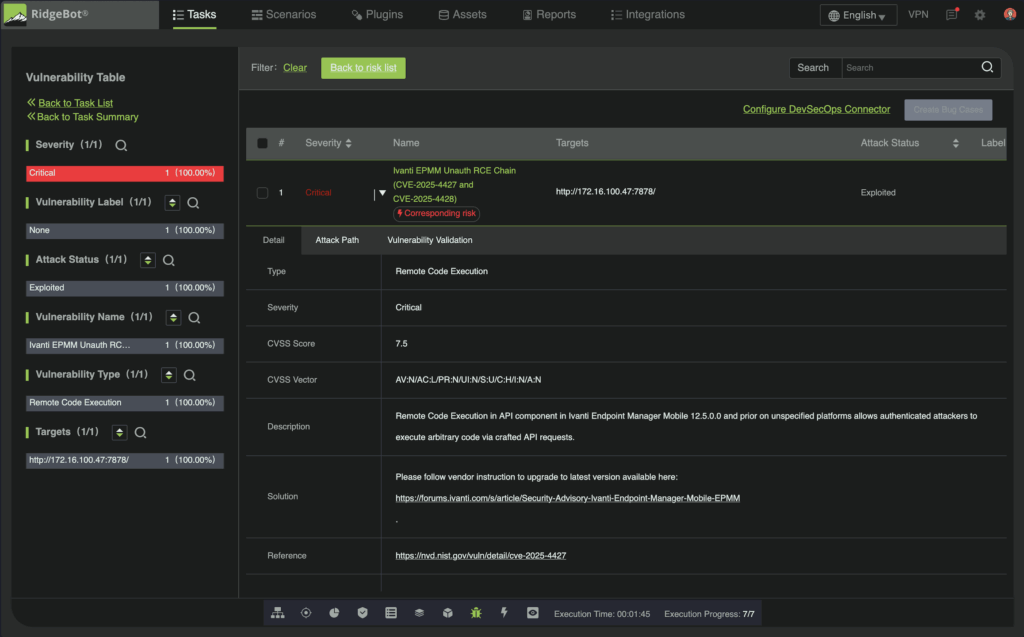This screenshot has height=637, width=1024.
Task: Switch to the Attack Path tab
Action: point(337,240)
